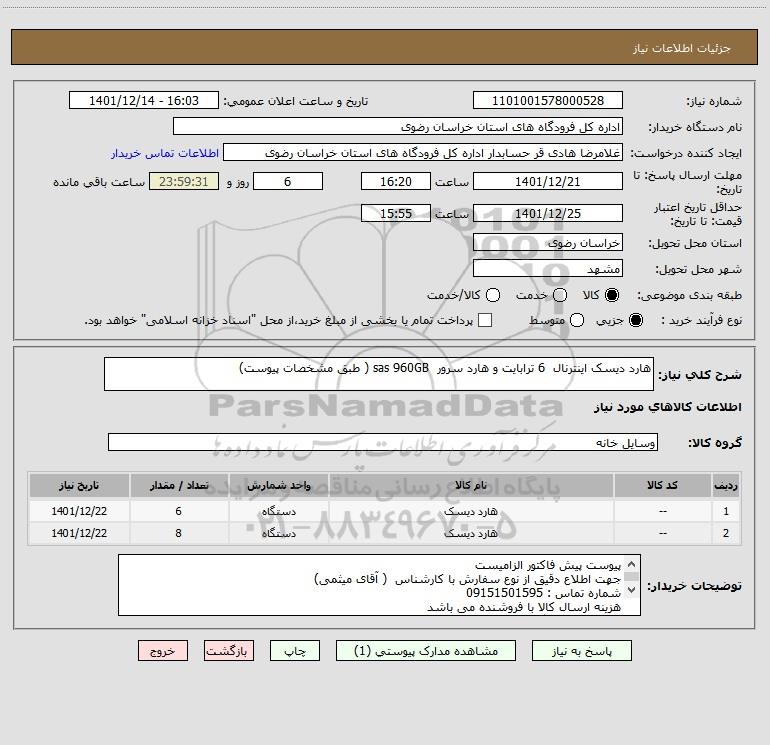Open مشاهده مدارک پیوستی (1) button
Image resolution: width=770 pixels, height=745 pixels.
coord(426,651)
